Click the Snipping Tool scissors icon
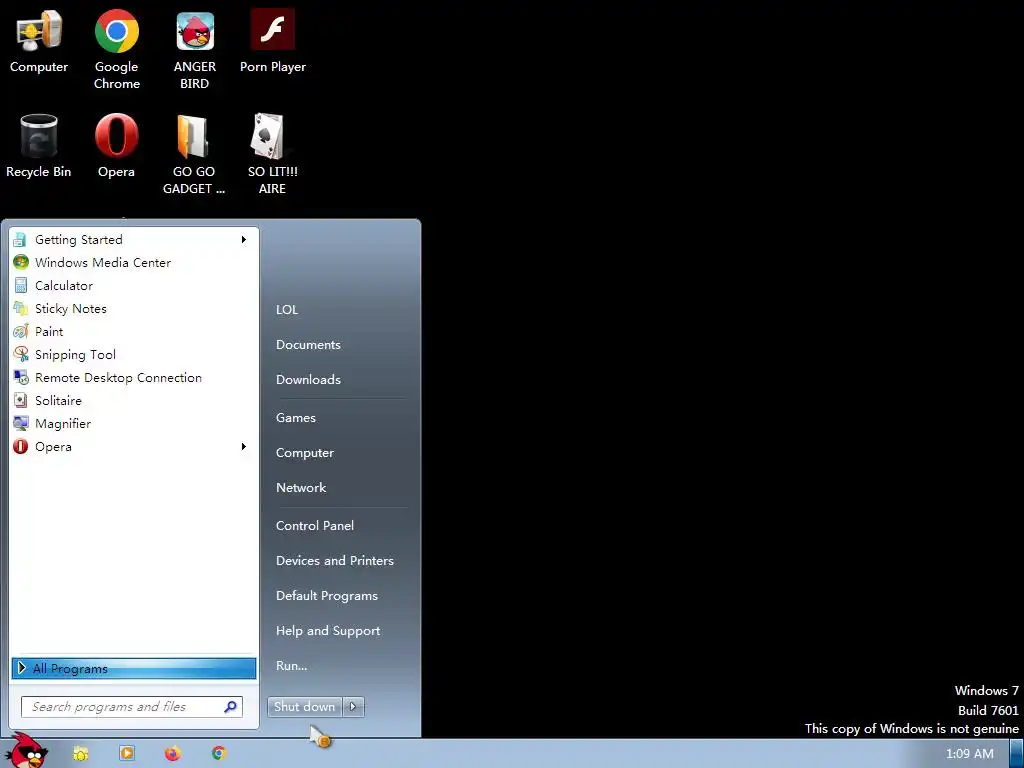This screenshot has width=1024, height=768. click(20, 354)
